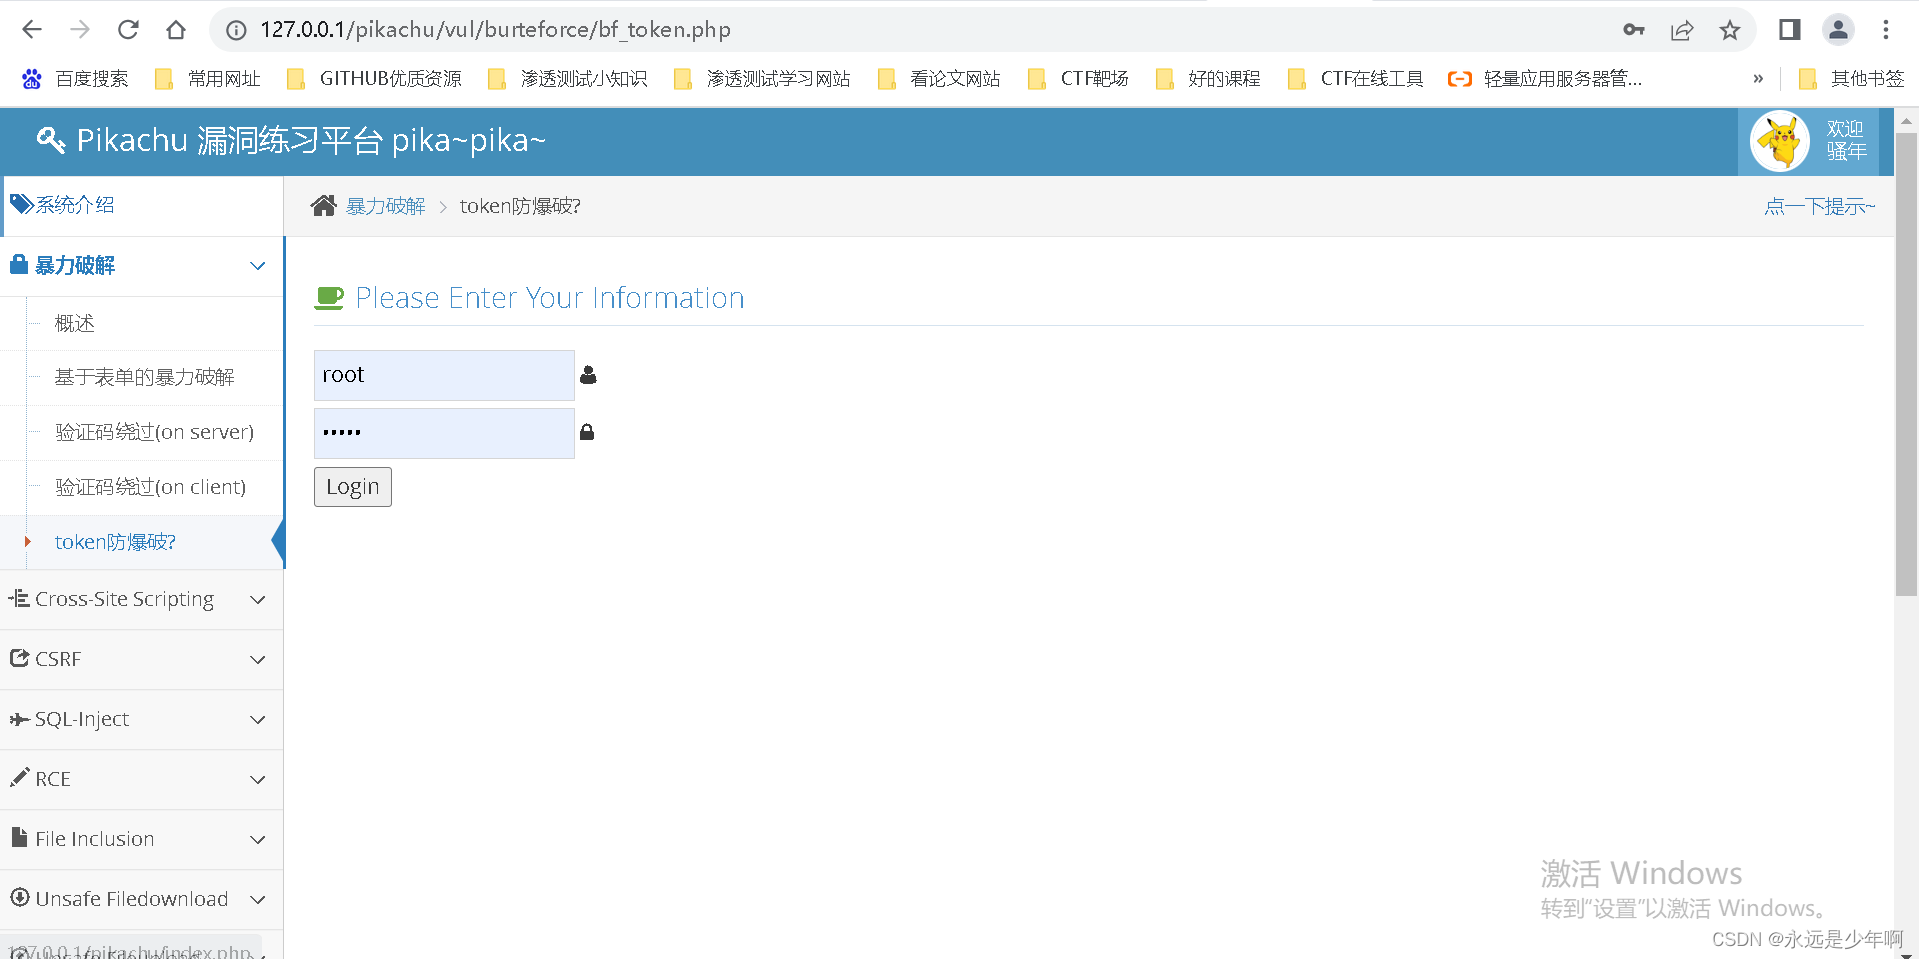Click the home icon in breadcrumb
Image resolution: width=1919 pixels, height=959 pixels.
[323, 206]
